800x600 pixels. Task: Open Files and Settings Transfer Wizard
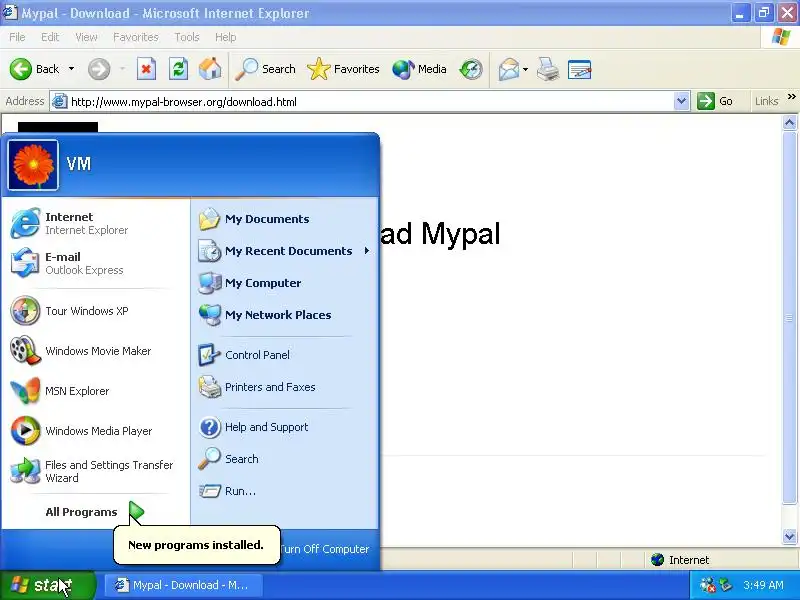pos(96,471)
